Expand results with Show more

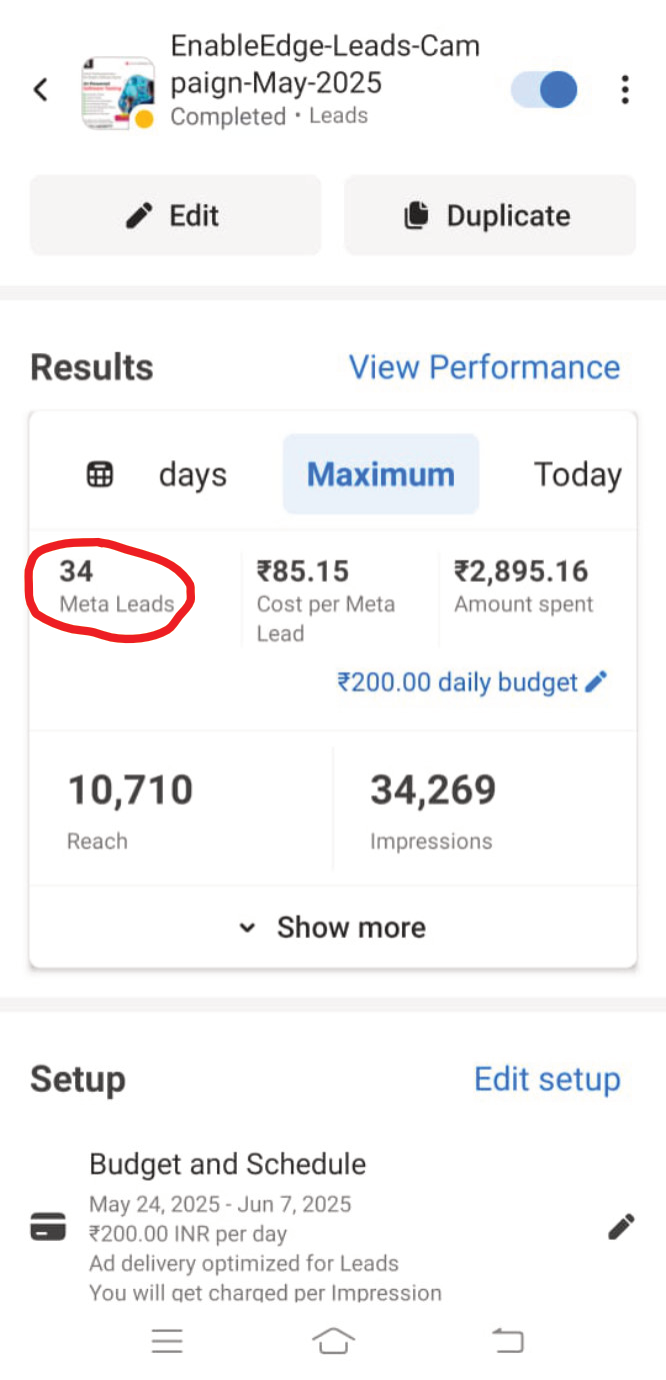pos(333,927)
